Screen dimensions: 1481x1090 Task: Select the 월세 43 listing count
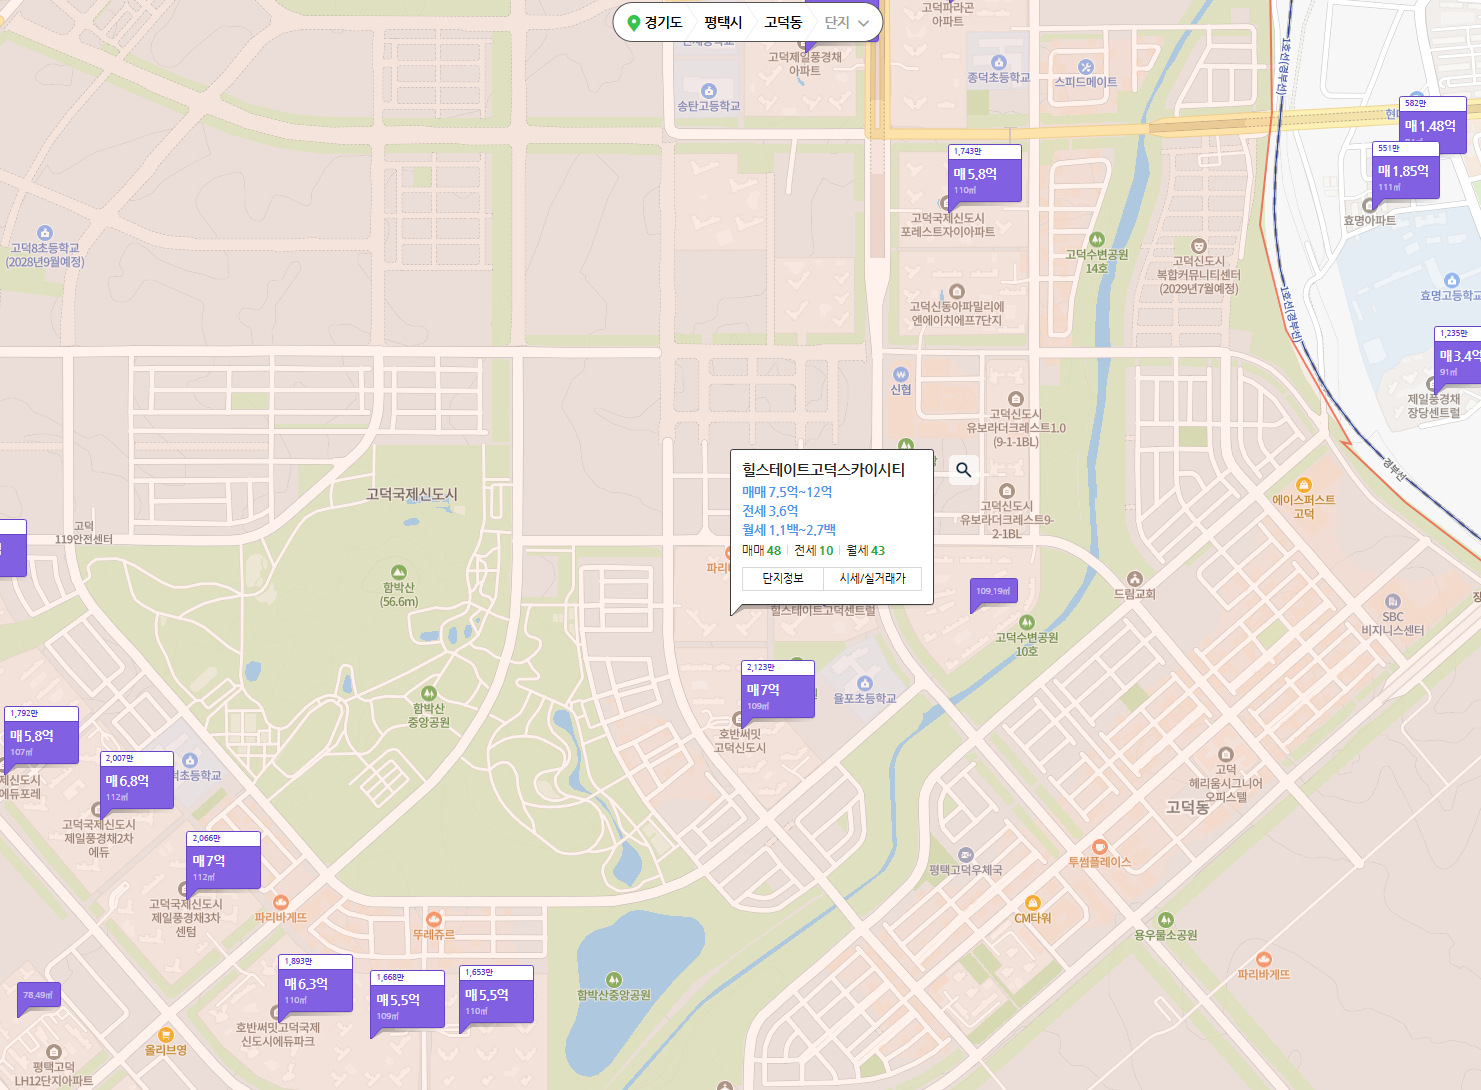866,551
